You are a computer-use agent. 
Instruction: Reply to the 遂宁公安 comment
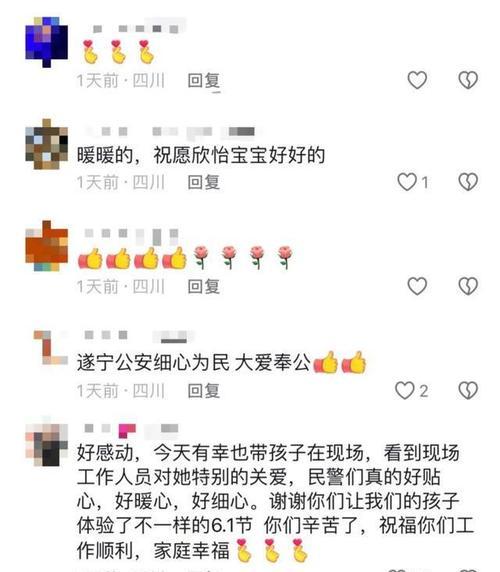point(204,391)
